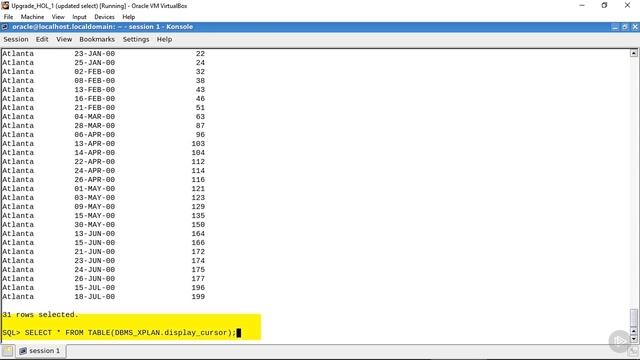640x360 pixels.
Task: Click the row with date 08-FEB-00
Action: (x=103, y=80)
